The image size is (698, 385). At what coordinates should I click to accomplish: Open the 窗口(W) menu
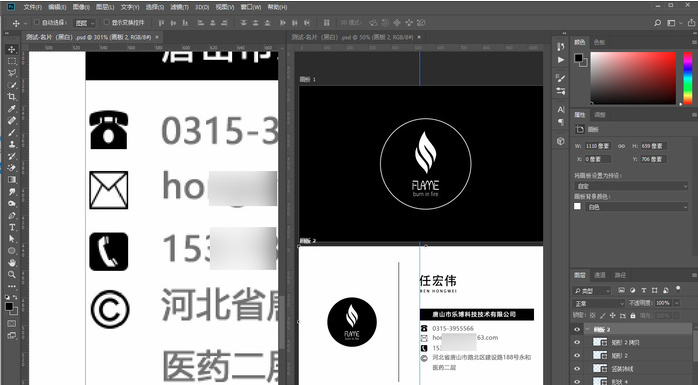point(251,7)
